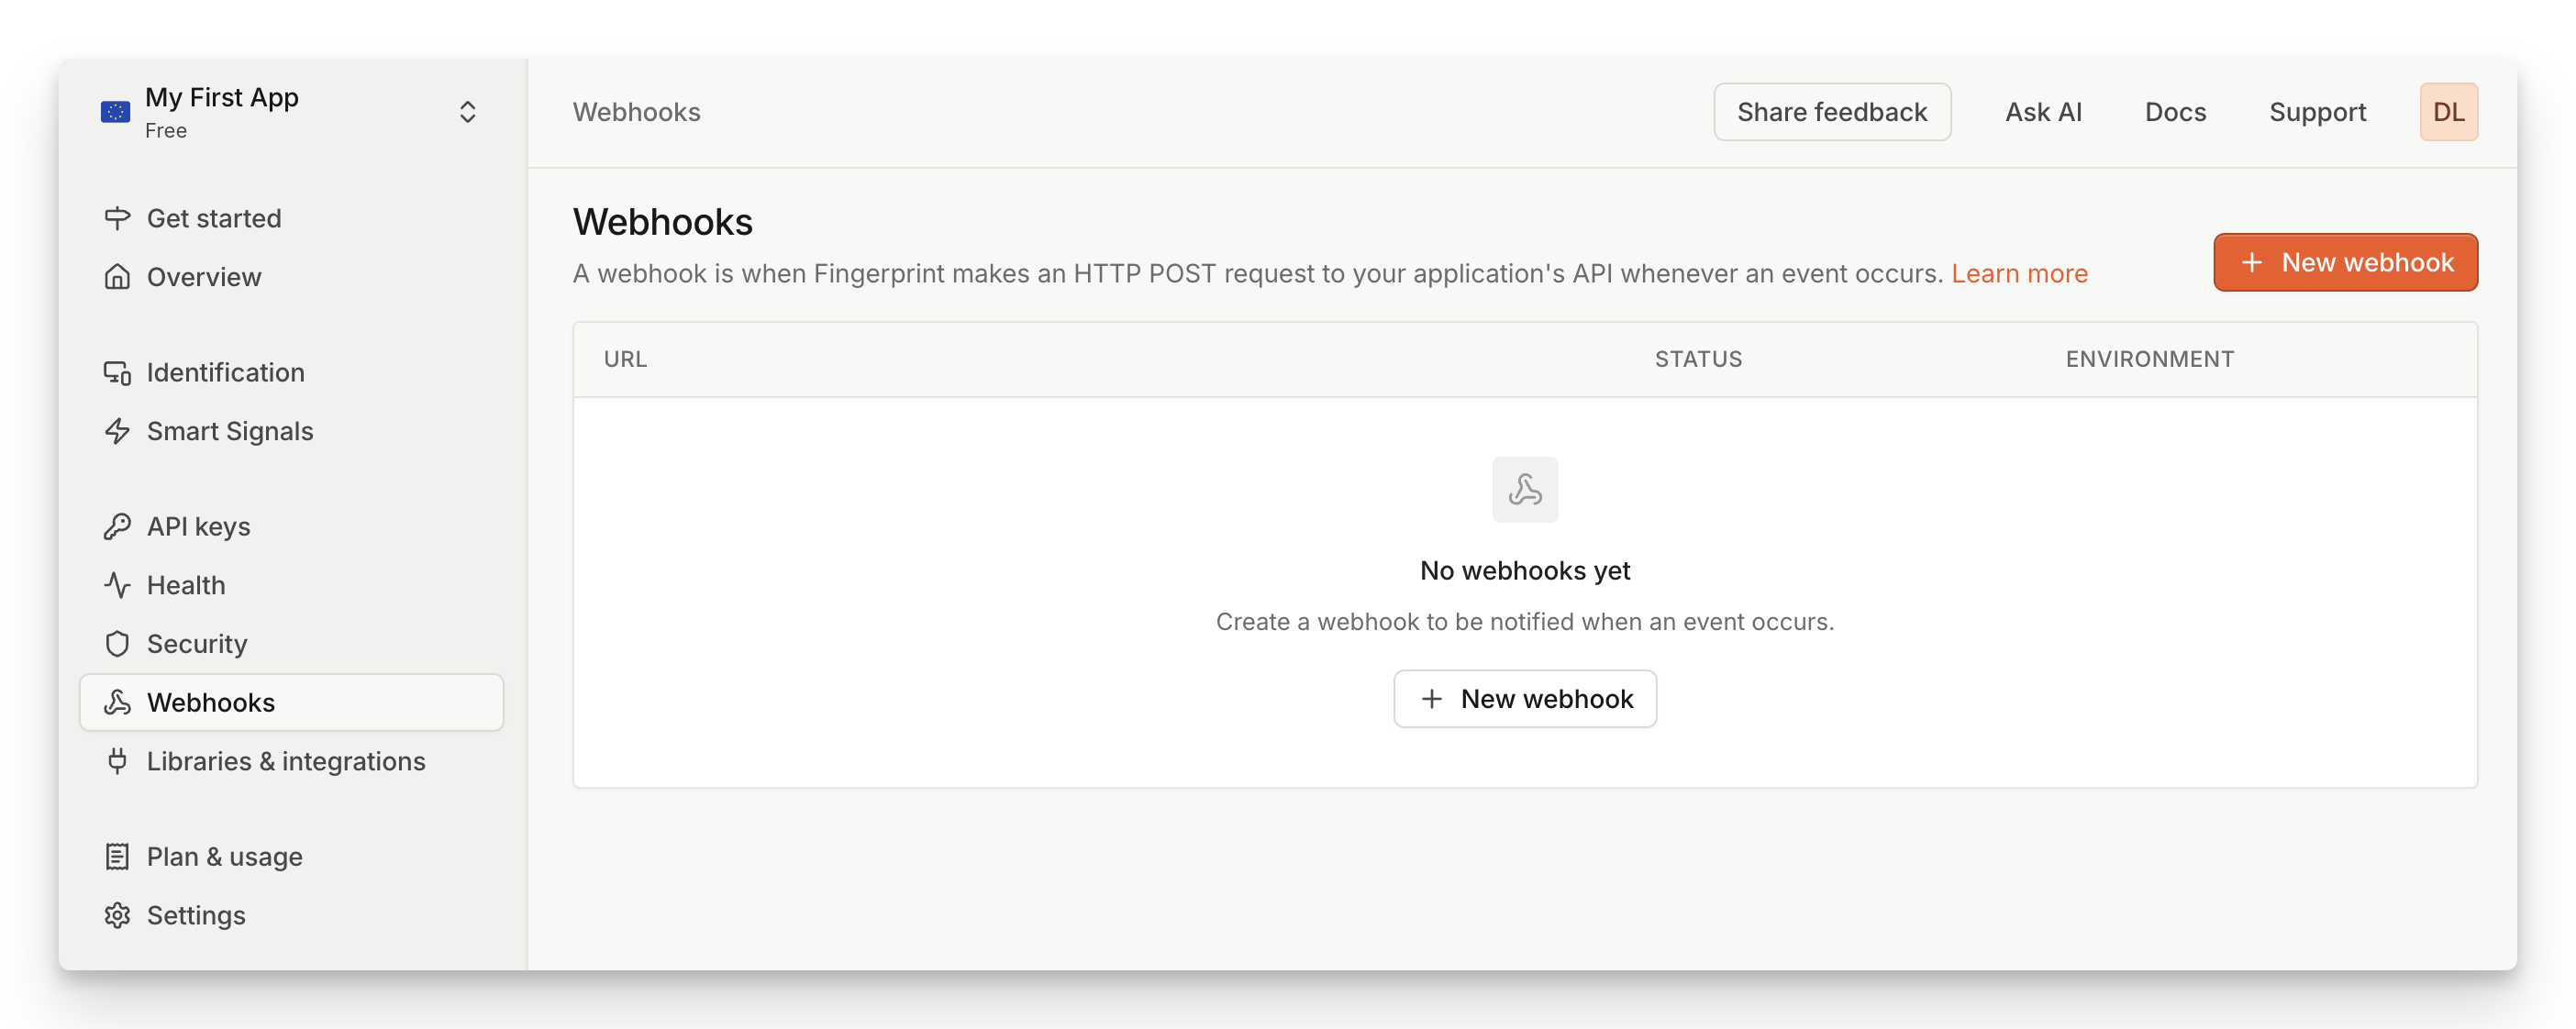Click the Share feedback button
The image size is (2576, 1029).
[1831, 112]
